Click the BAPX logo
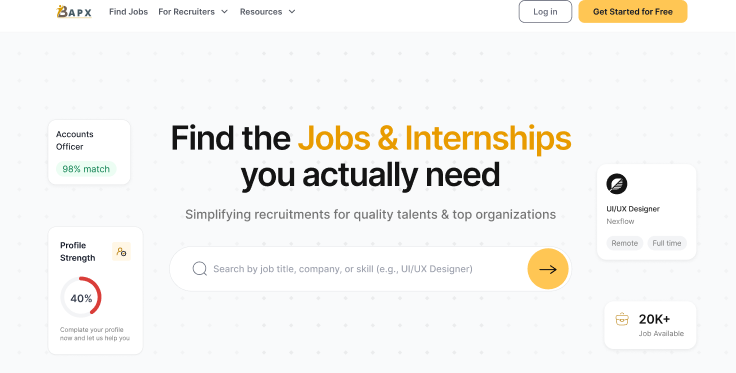 [74, 12]
